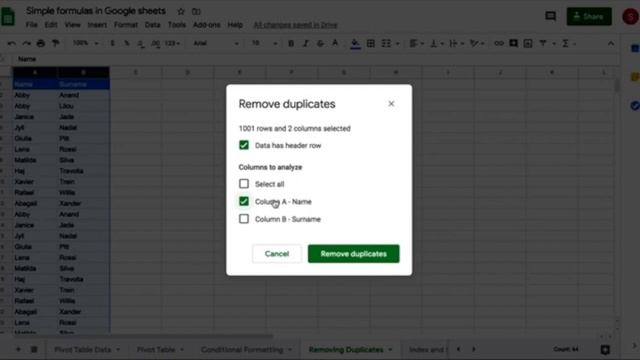Open the text rotation dropdown
This screenshot has width=640, height=360.
476,43
